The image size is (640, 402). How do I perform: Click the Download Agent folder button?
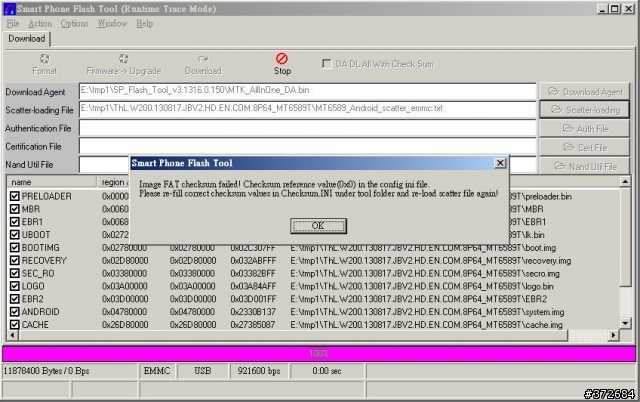coord(585,91)
